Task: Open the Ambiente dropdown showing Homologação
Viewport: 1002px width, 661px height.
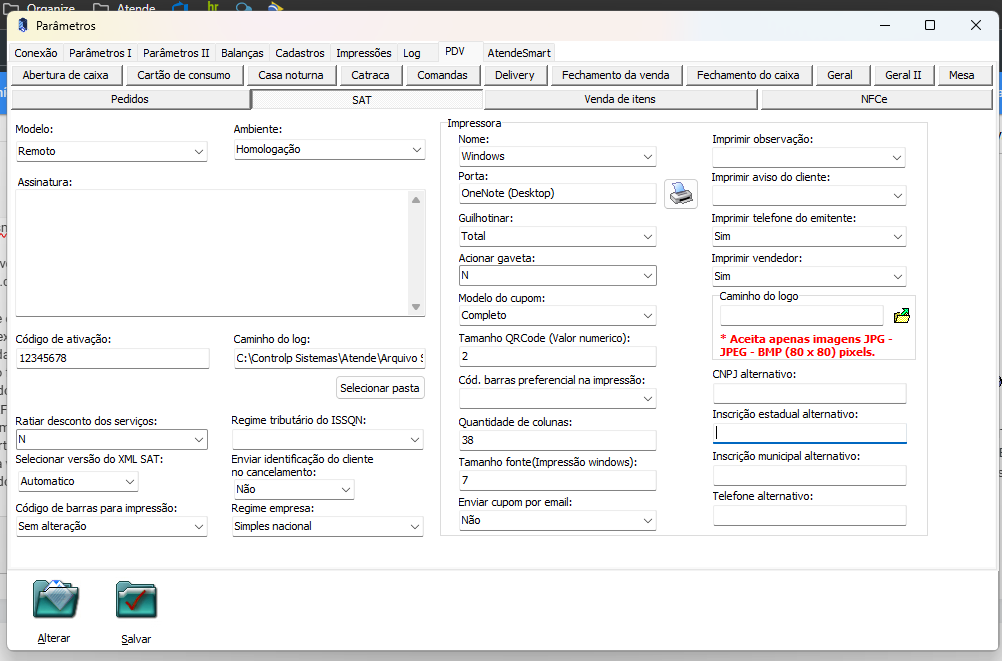Action: [x=329, y=150]
